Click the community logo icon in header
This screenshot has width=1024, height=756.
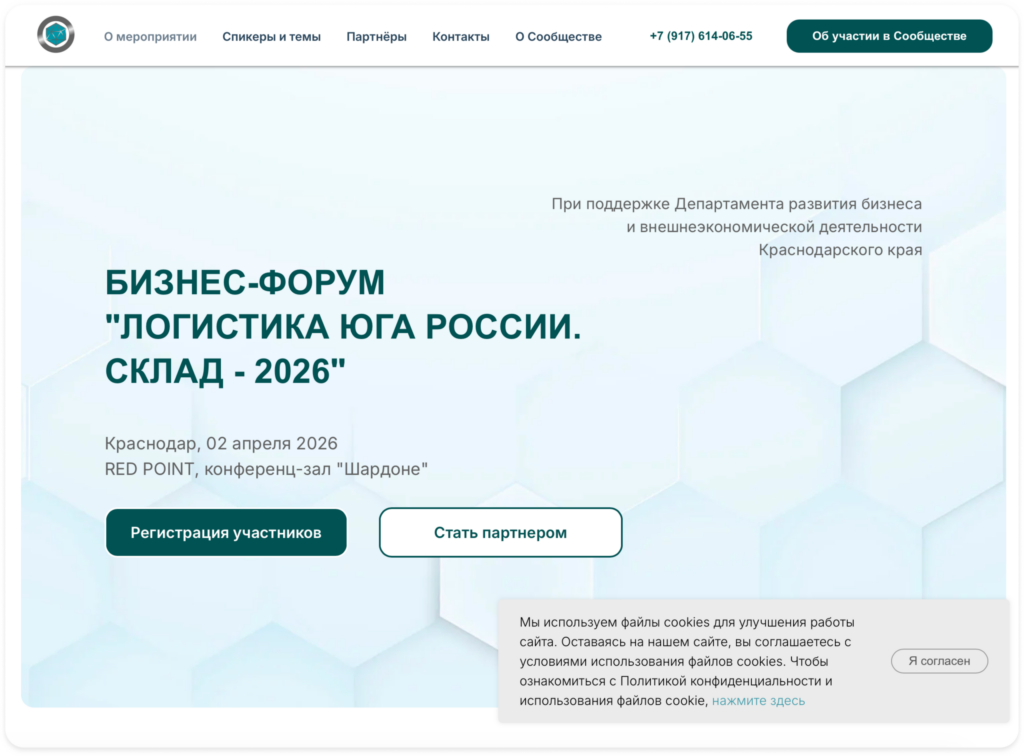(x=56, y=36)
